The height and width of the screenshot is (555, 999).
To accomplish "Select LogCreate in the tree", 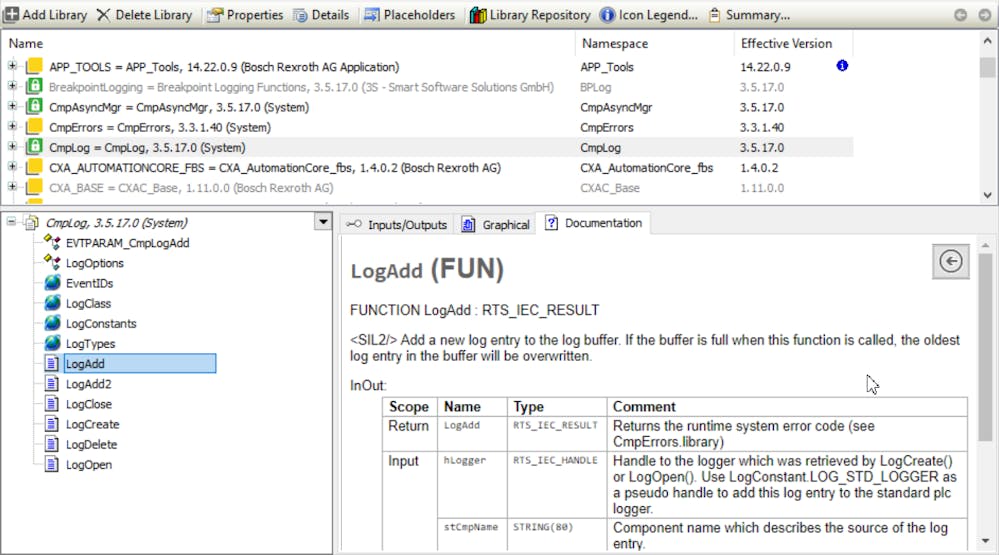I will [x=92, y=424].
